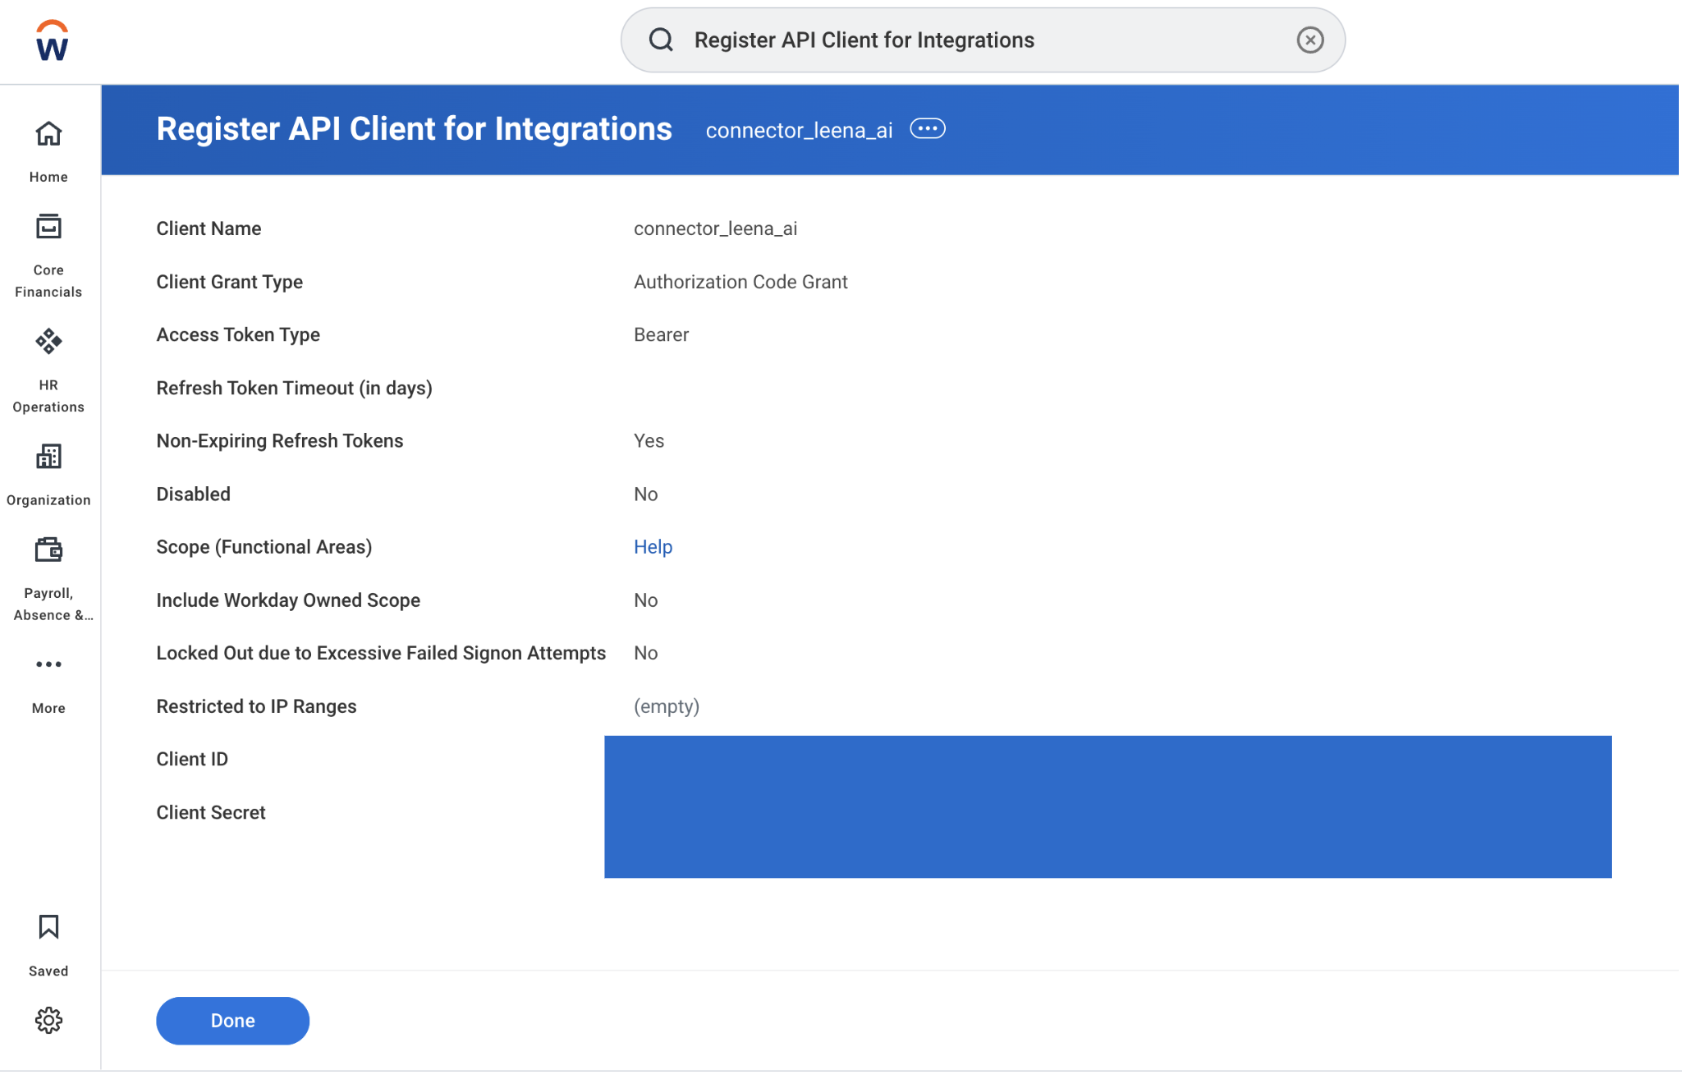Image resolution: width=1682 pixels, height=1072 pixels.
Task: Select the '(empty)' IP Ranges value
Action: 667,707
